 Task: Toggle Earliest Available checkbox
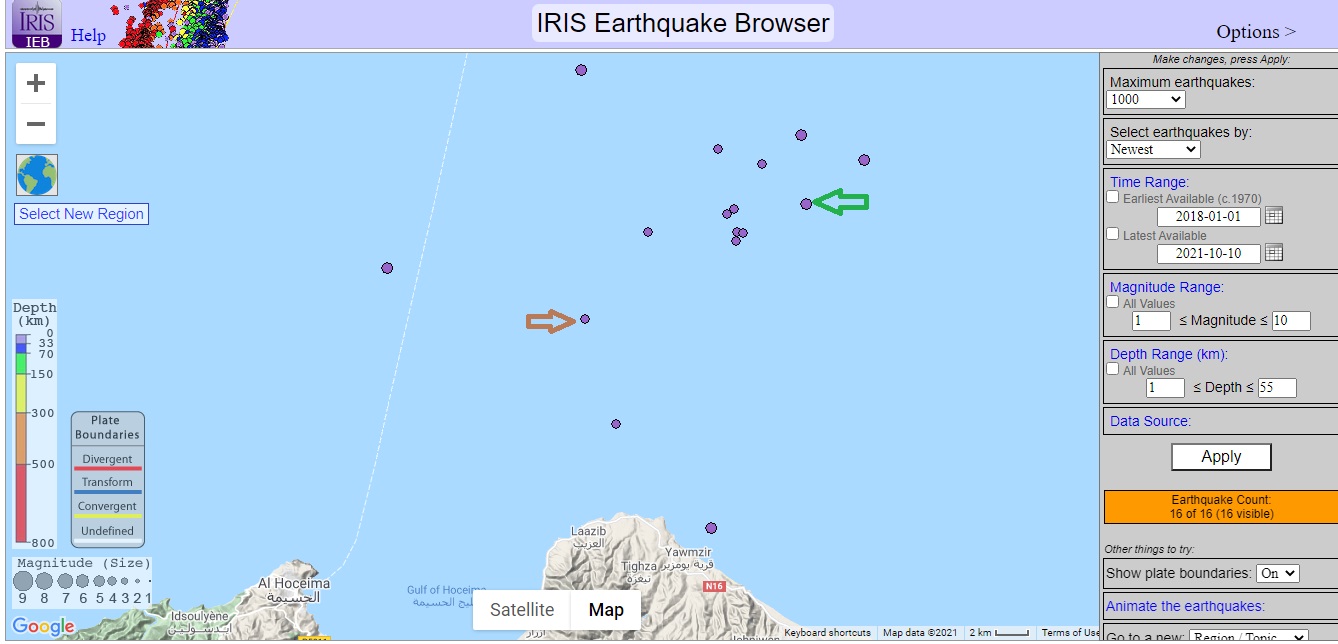click(x=1113, y=198)
